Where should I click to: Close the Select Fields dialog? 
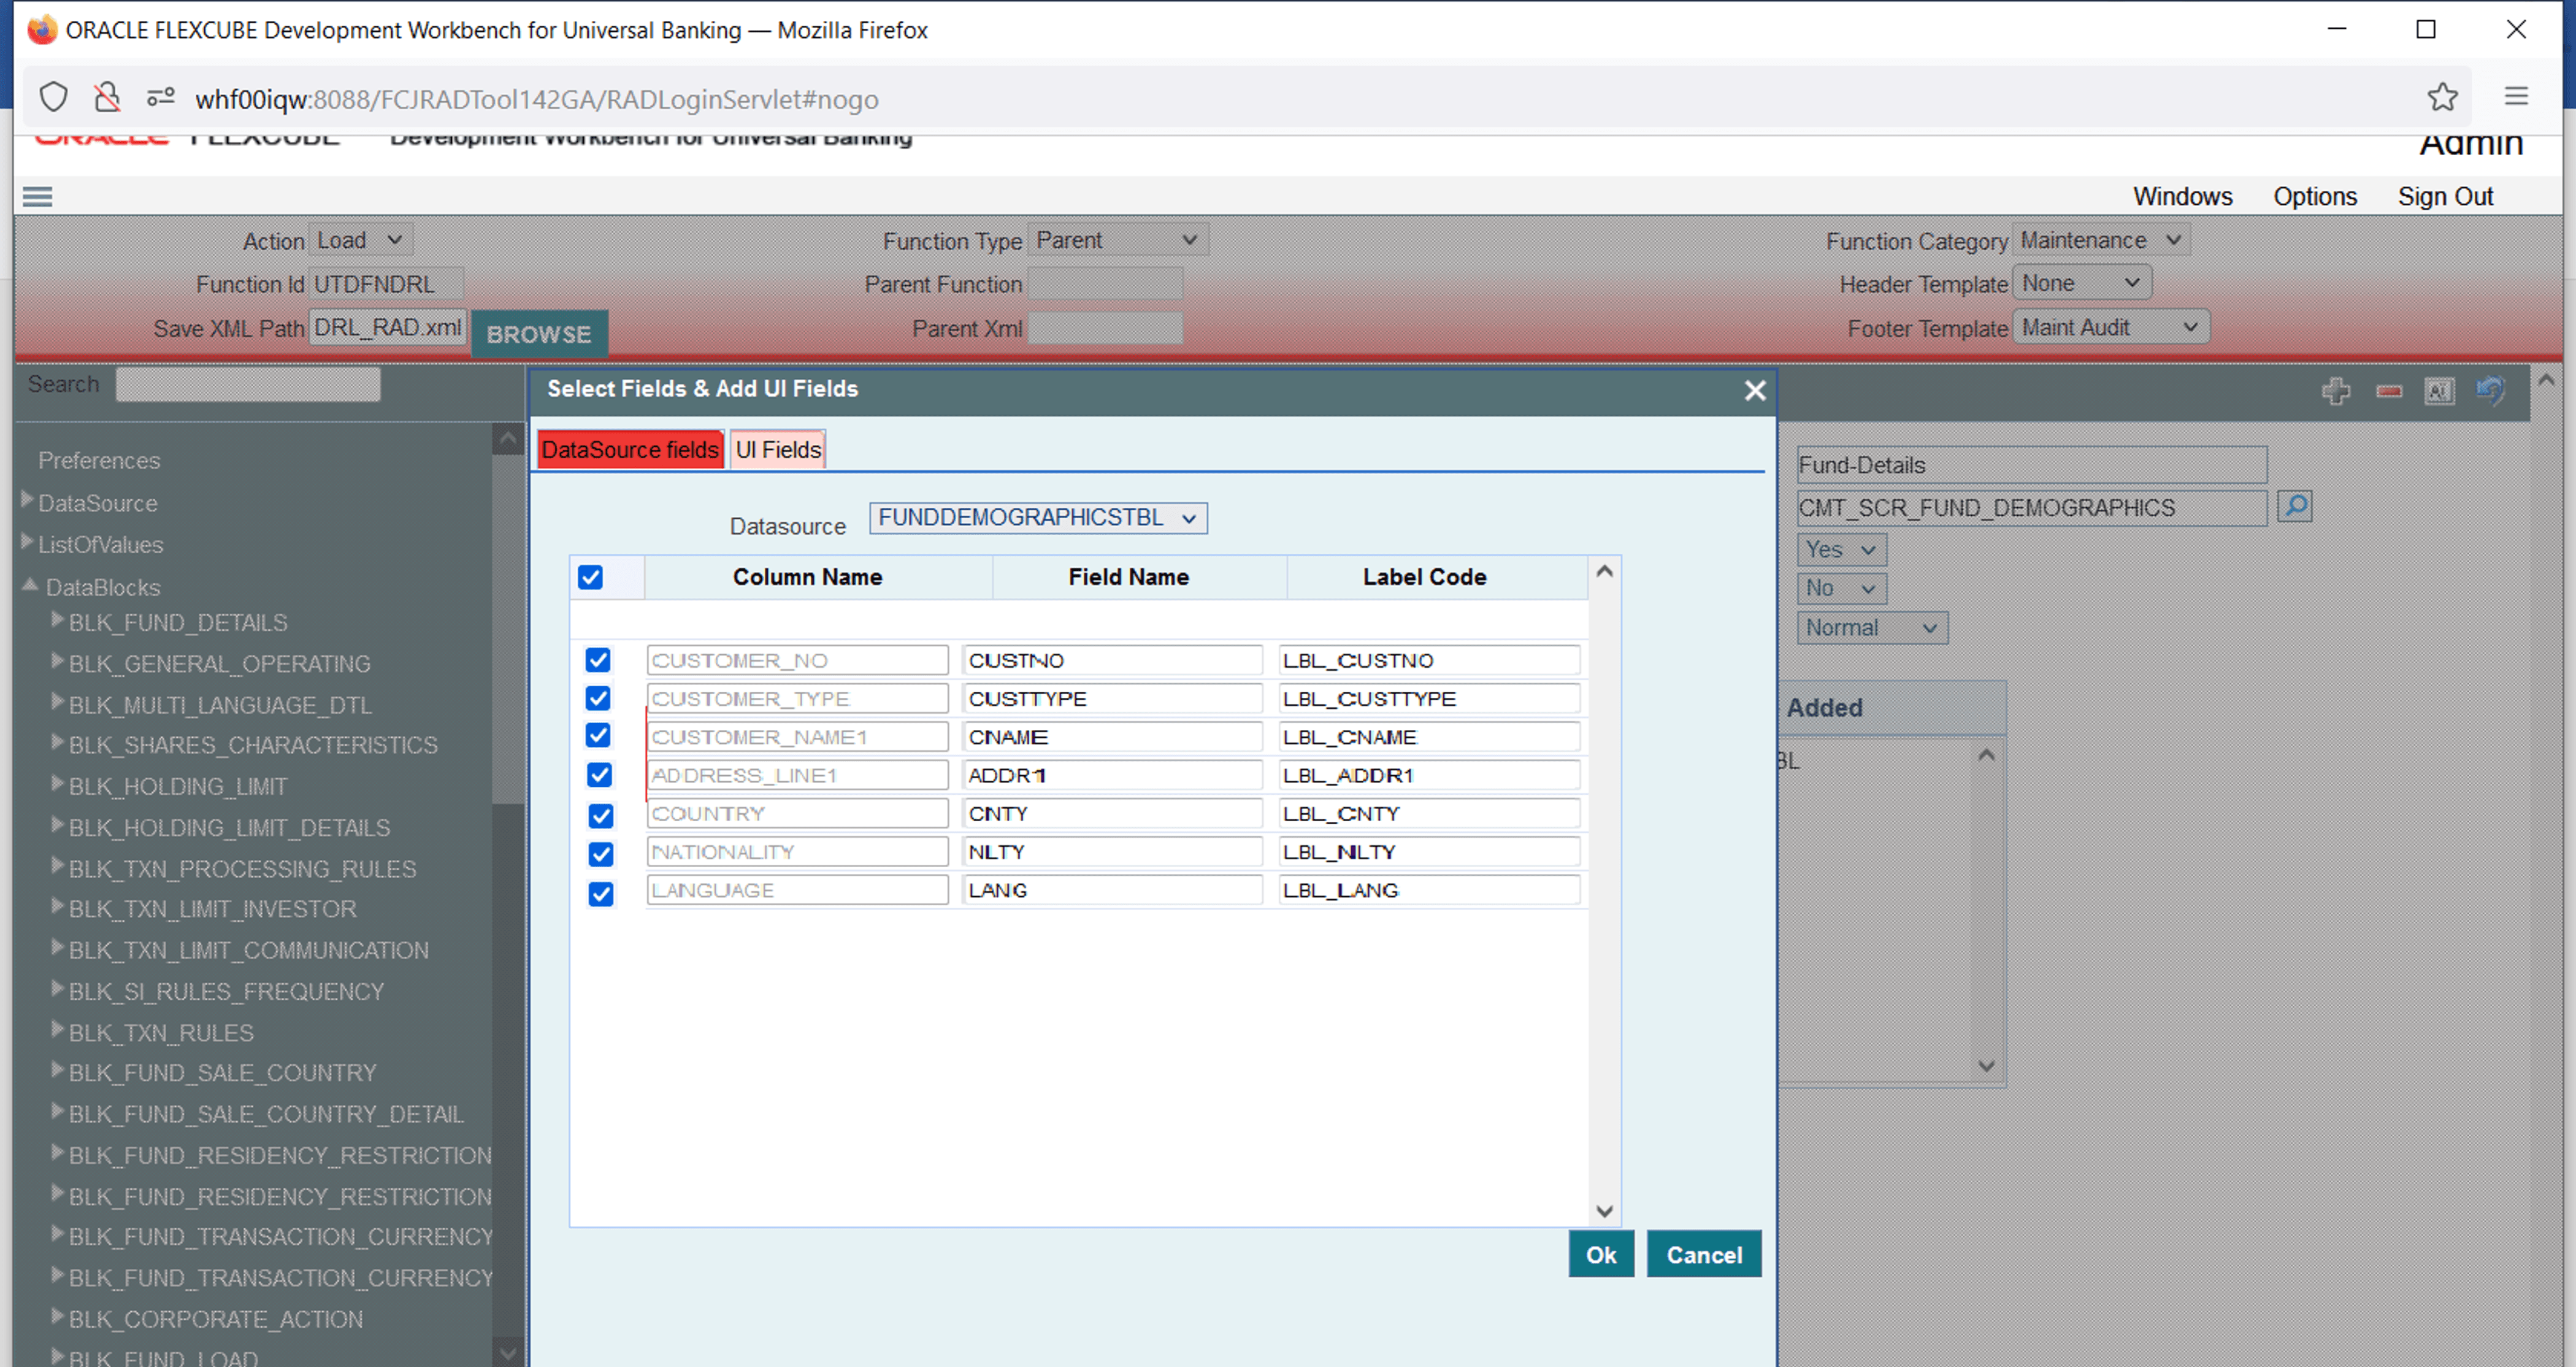tap(1754, 391)
